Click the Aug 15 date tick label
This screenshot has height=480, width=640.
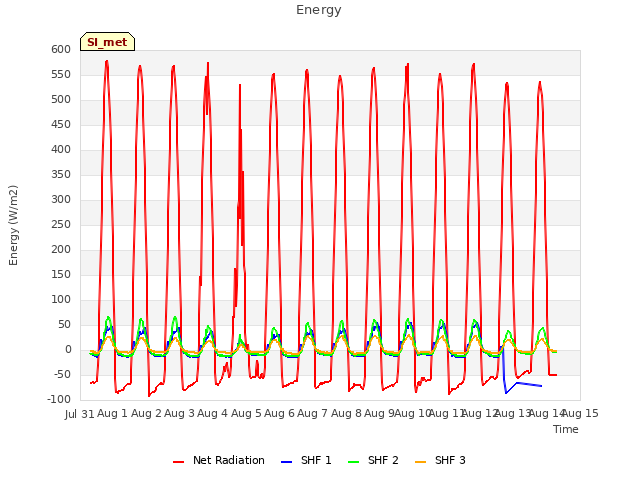click(580, 413)
